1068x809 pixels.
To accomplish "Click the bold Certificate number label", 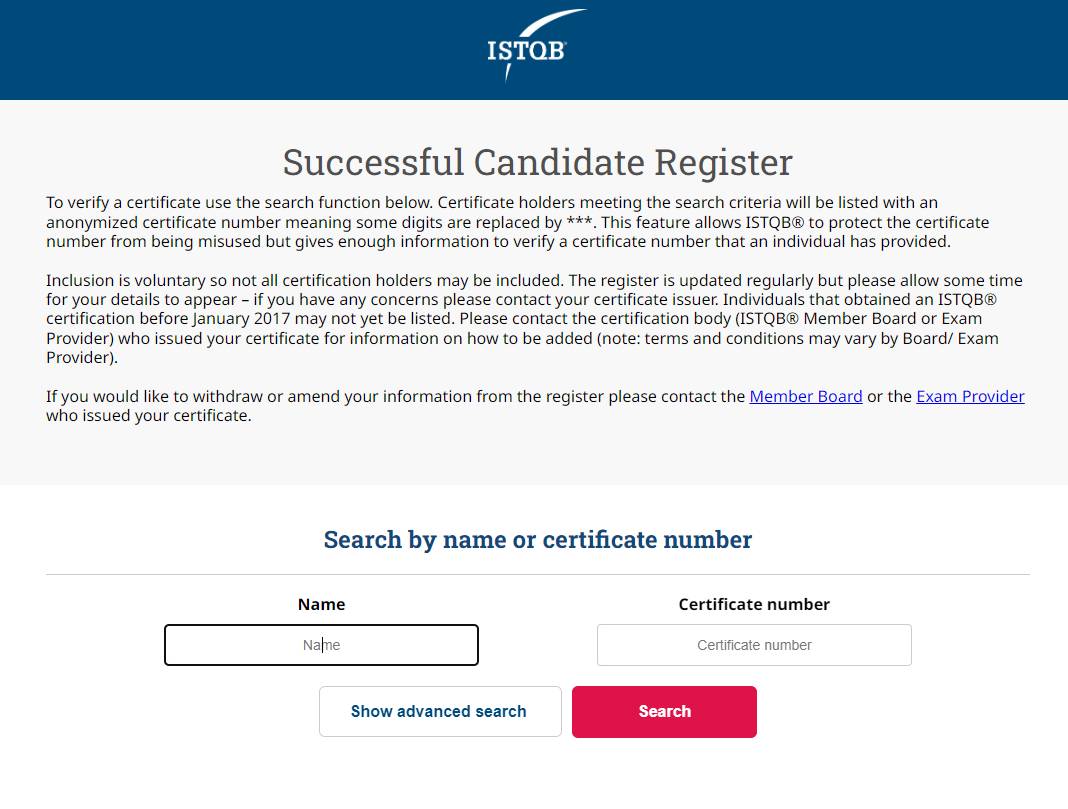I will 754,604.
